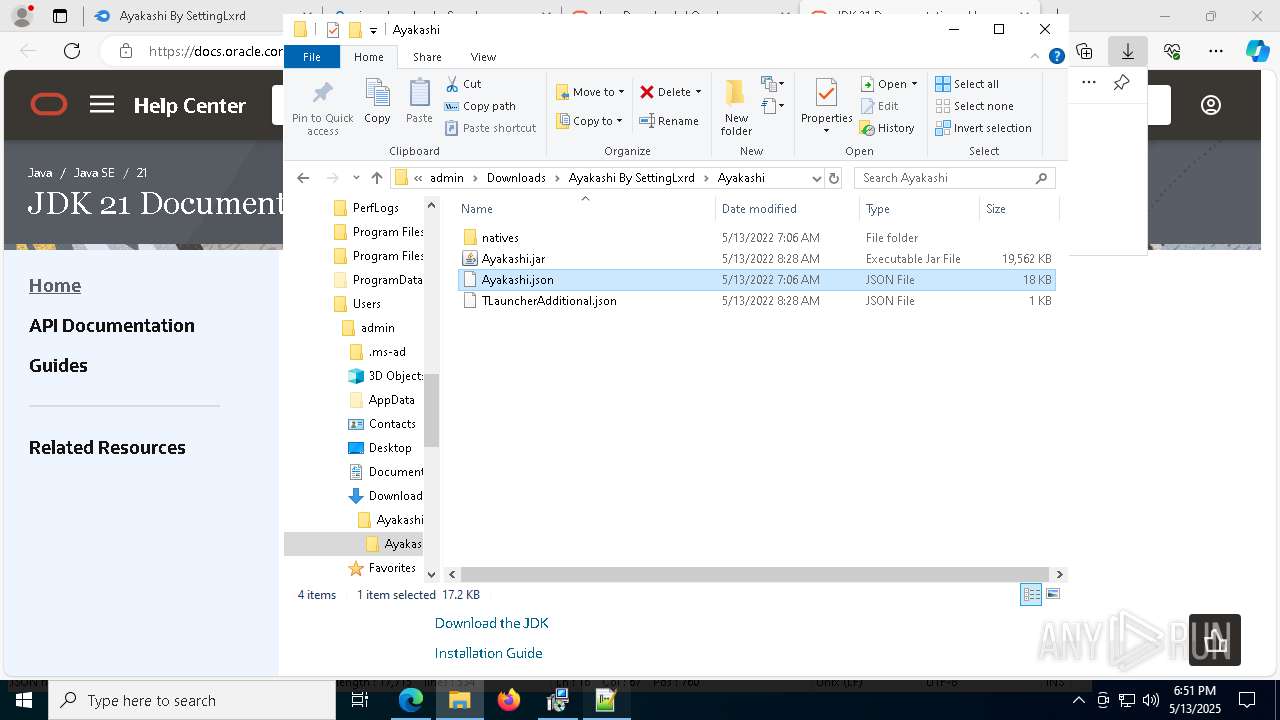Screen dimensions: 1280x720
Task: Open the Open dropdown in the ribbon
Action: tap(889, 84)
